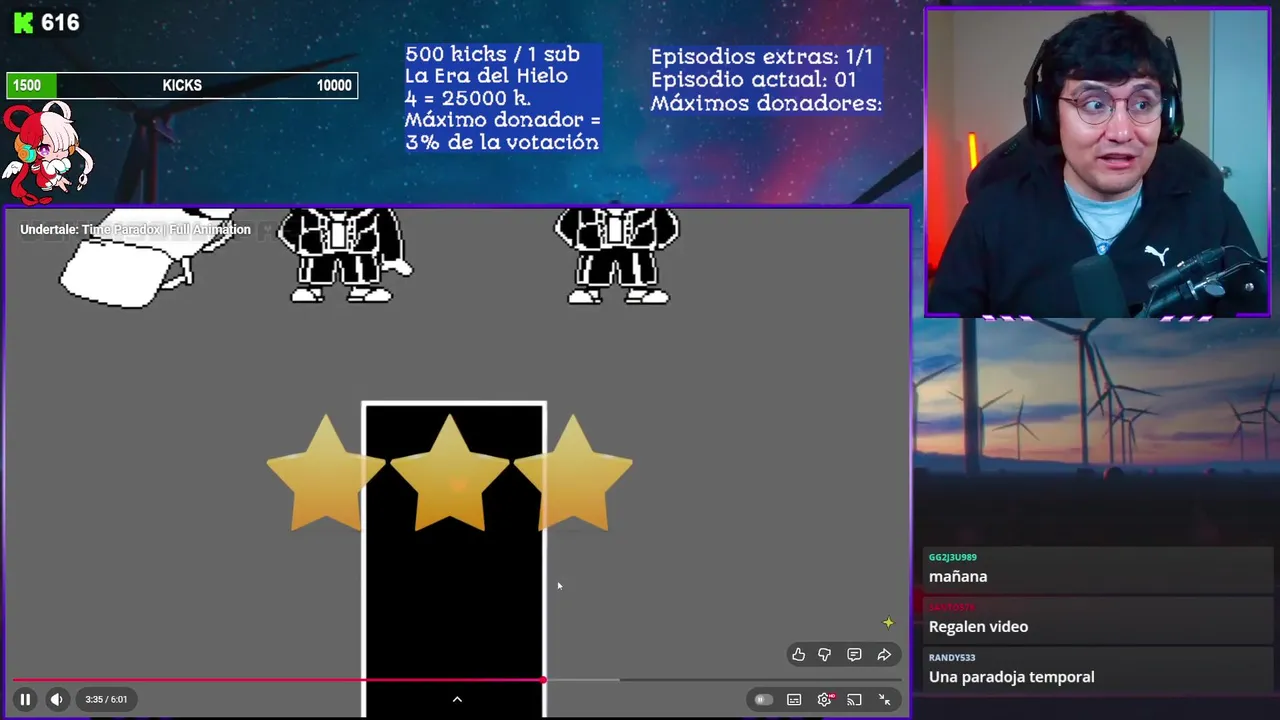
Task: Click chat message 'Regalen video'
Action: pos(978,626)
